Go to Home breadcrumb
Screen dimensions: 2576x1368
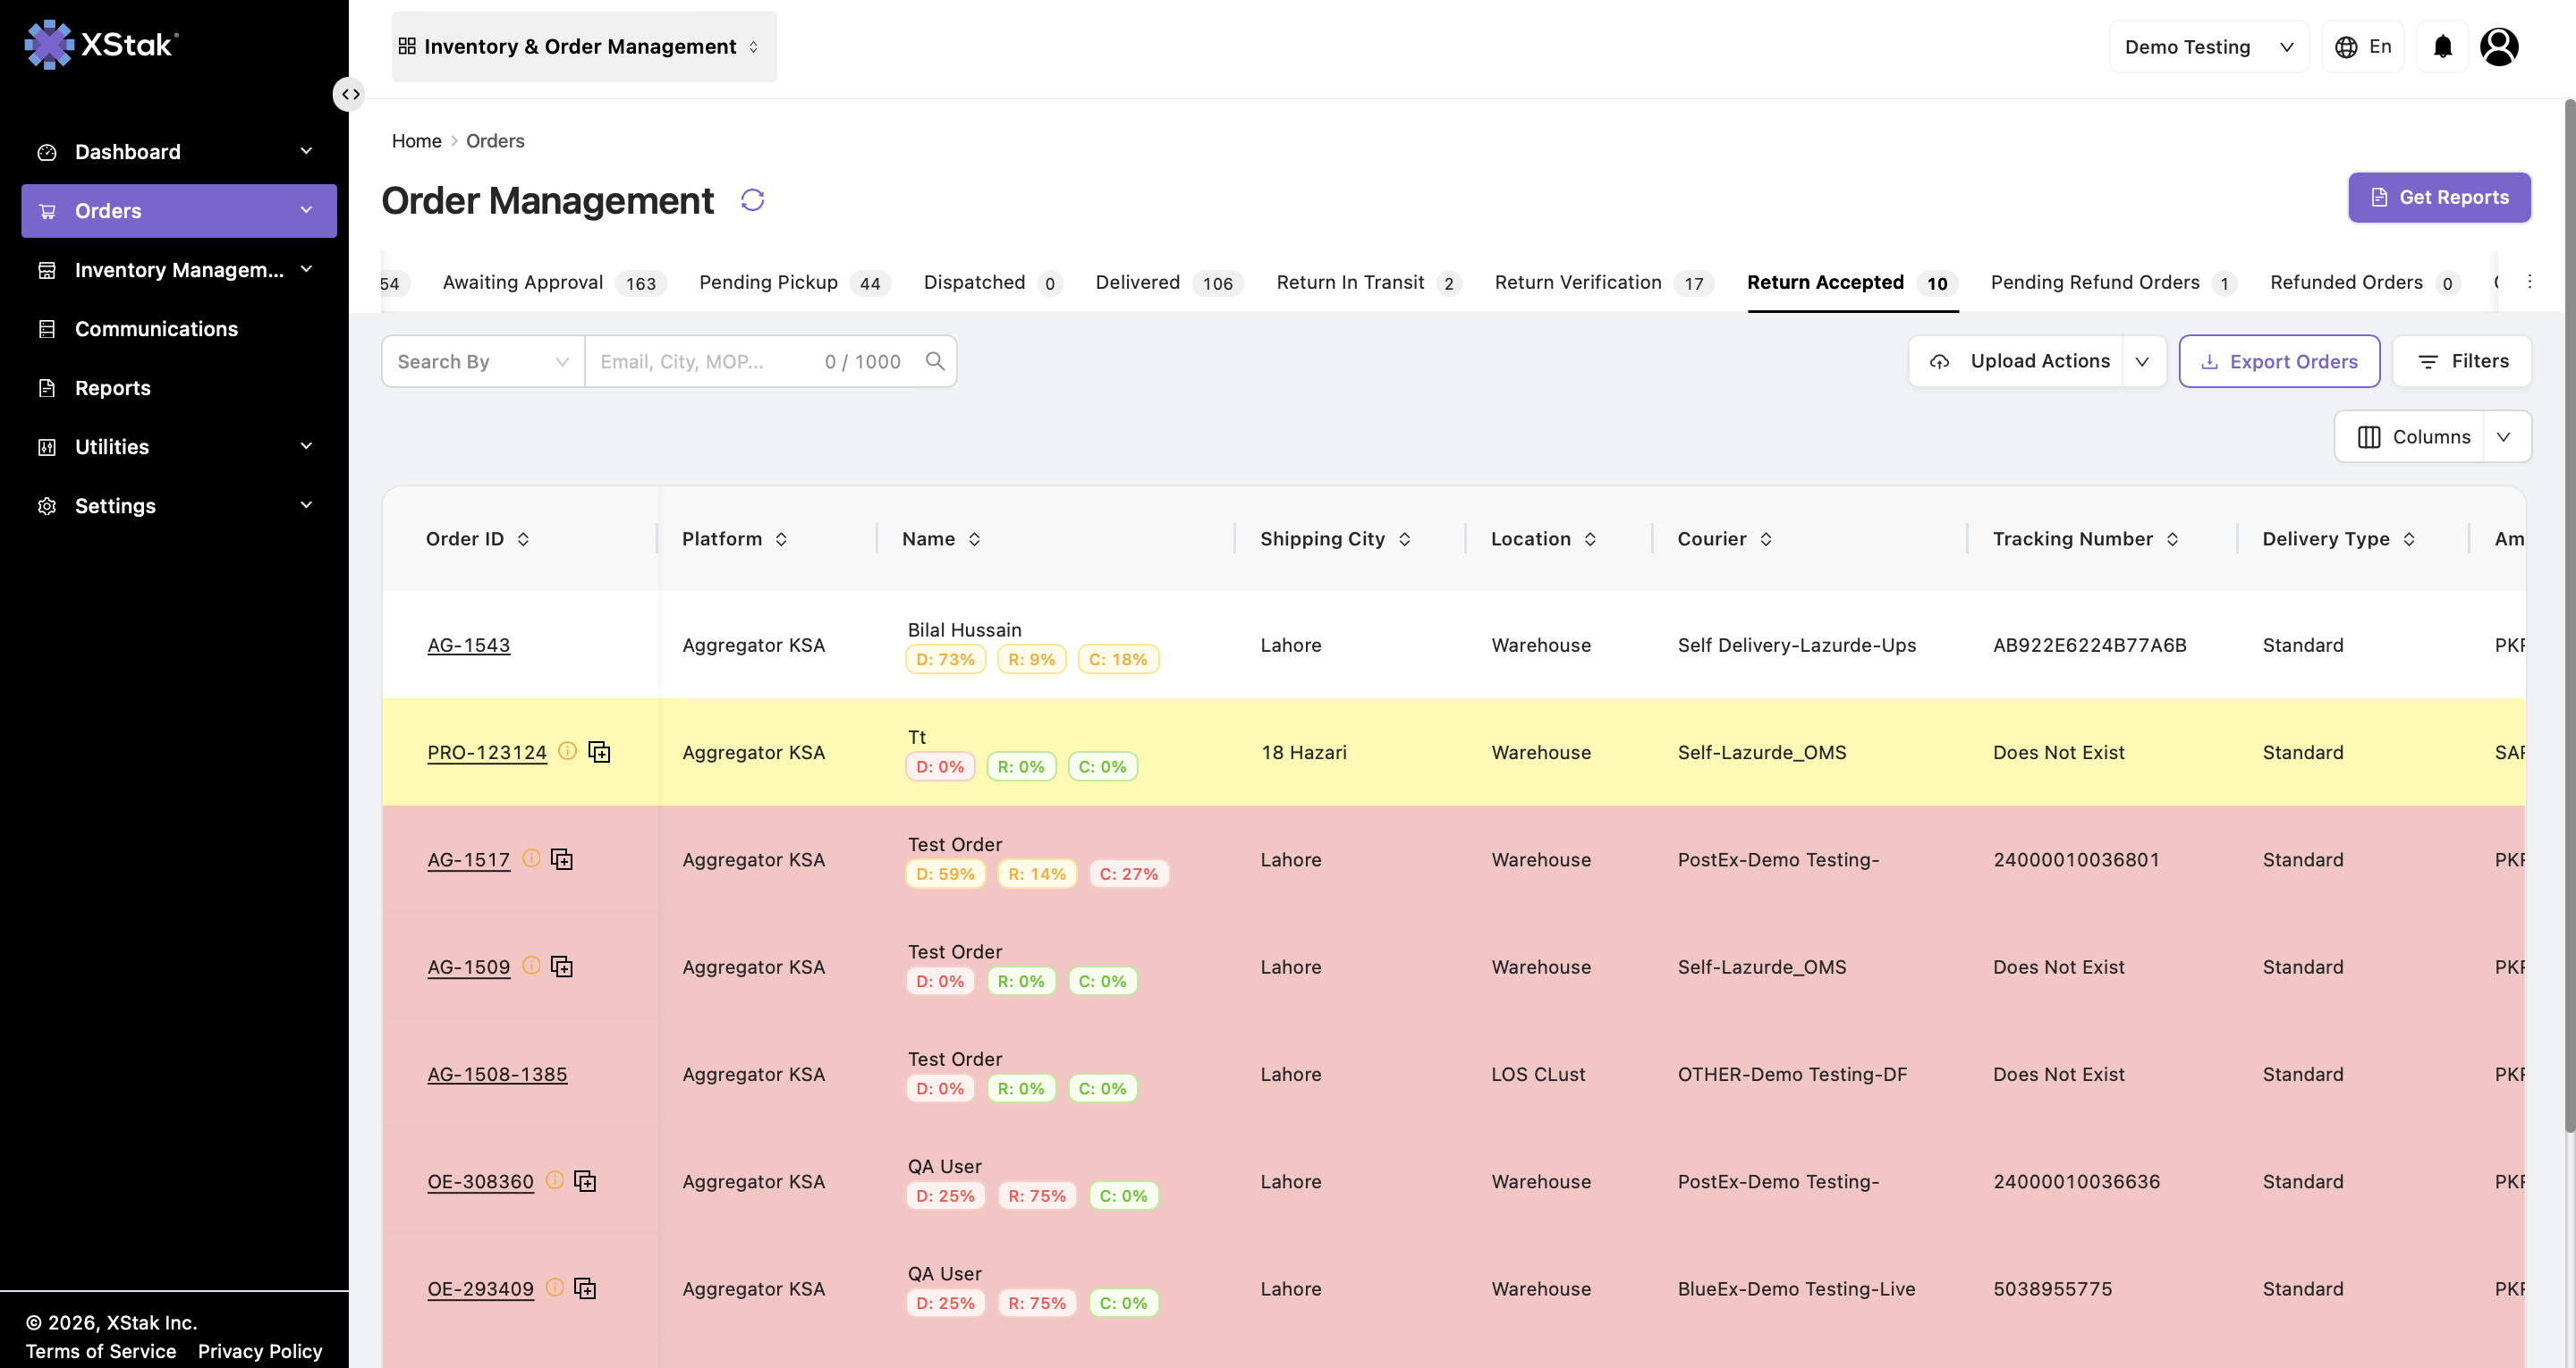tap(416, 141)
